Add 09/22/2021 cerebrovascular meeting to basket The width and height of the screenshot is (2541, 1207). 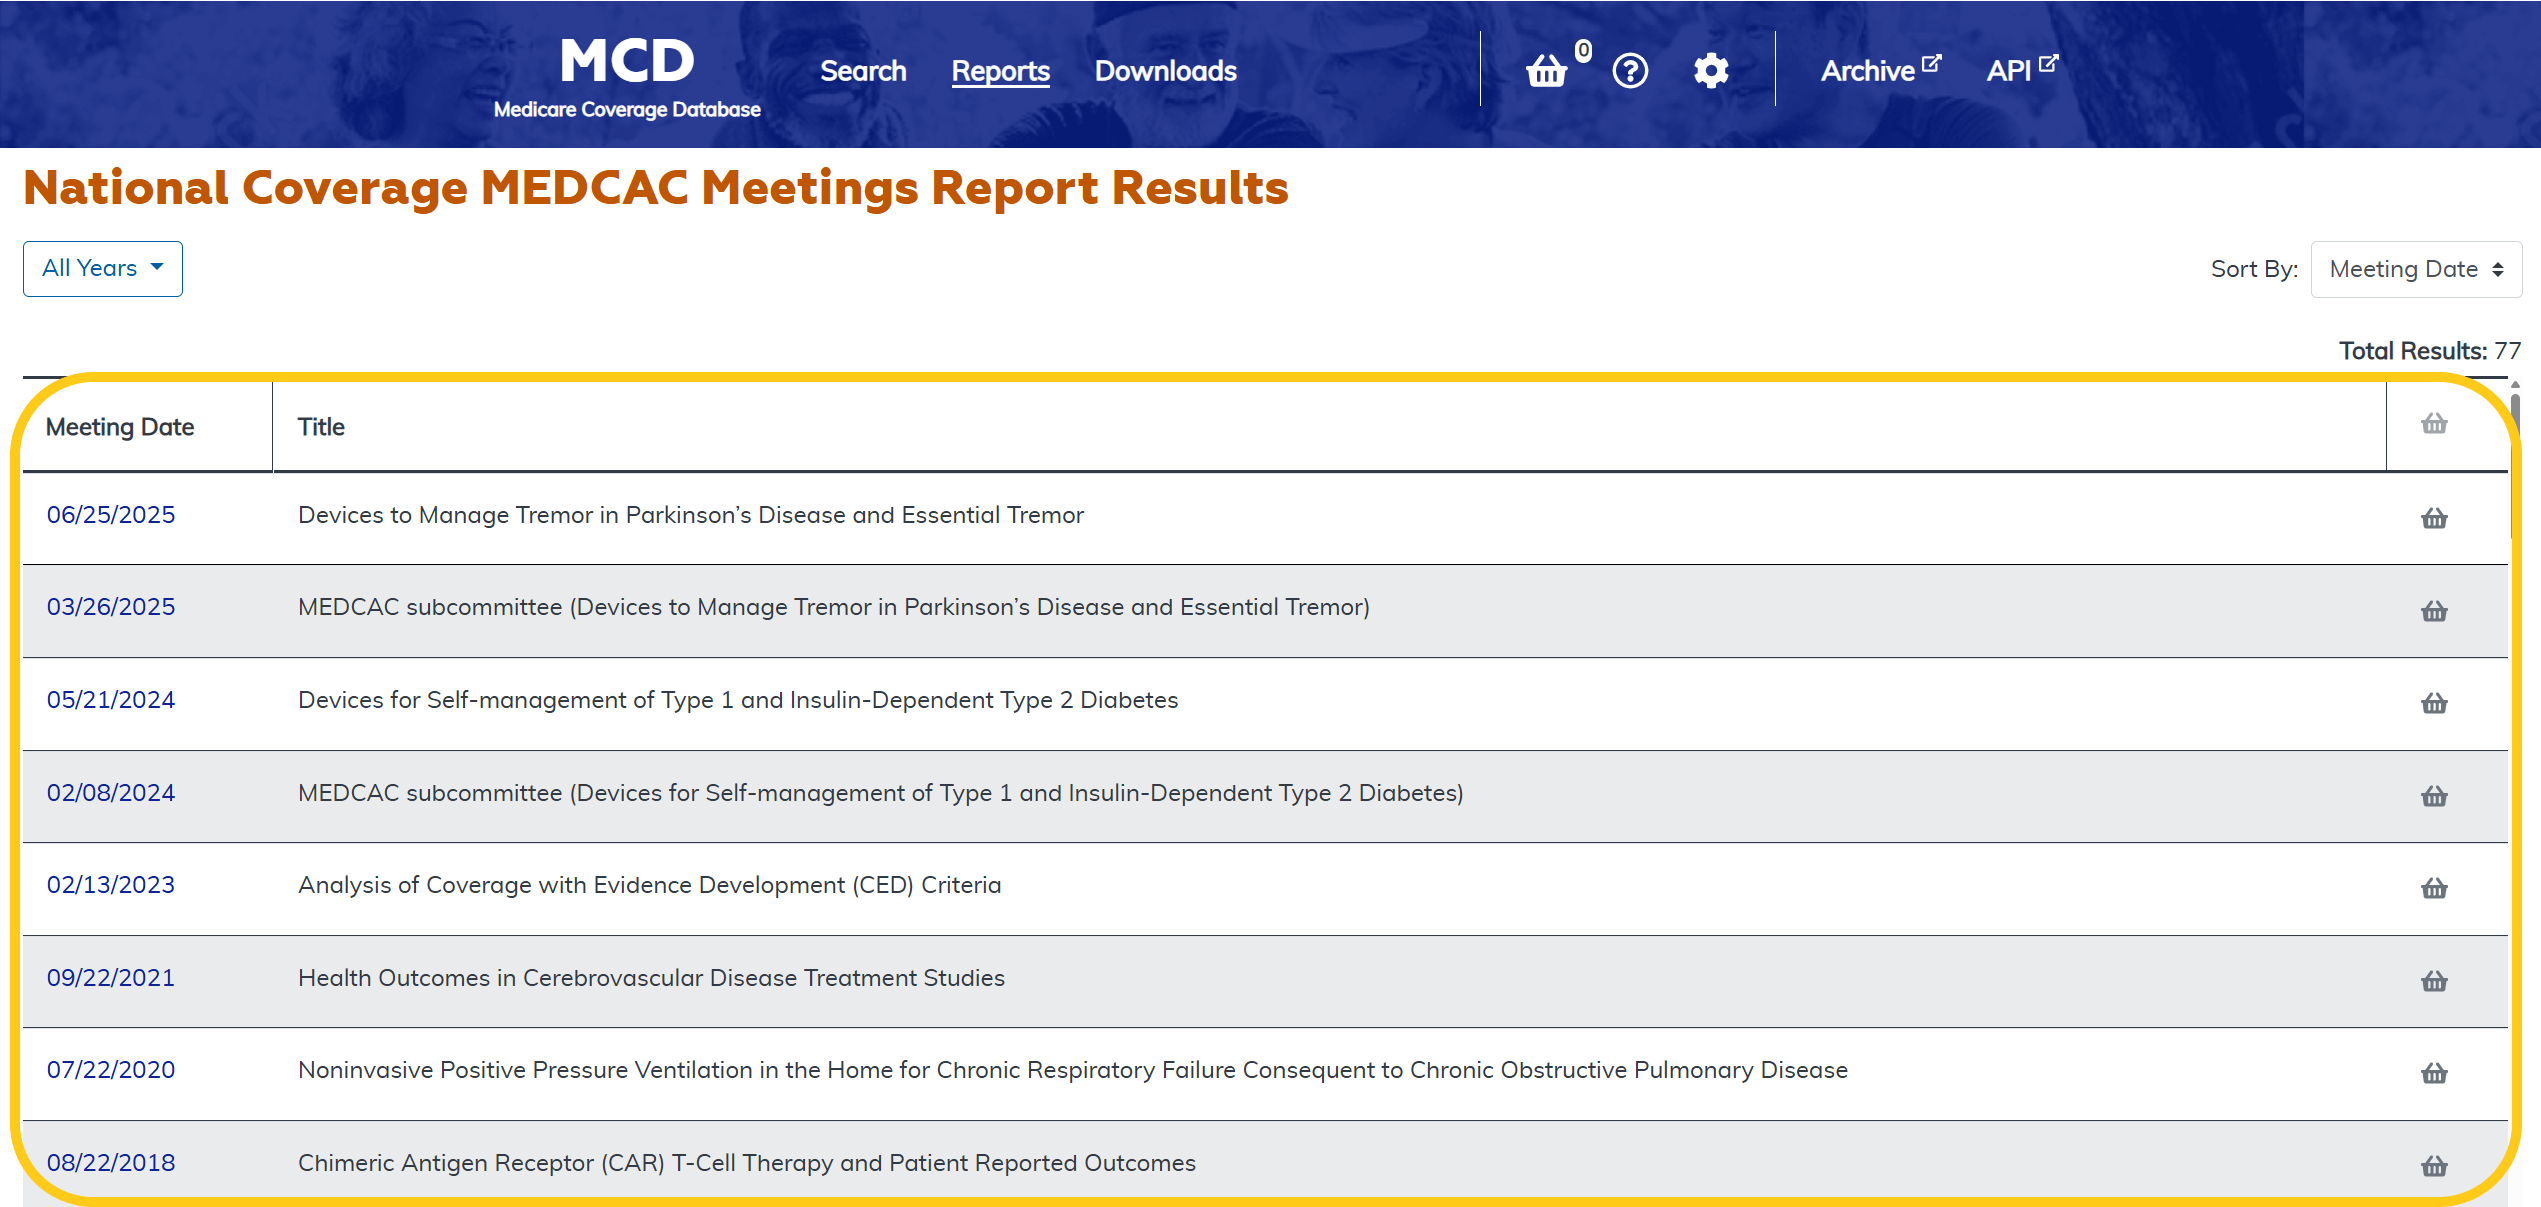2433,981
